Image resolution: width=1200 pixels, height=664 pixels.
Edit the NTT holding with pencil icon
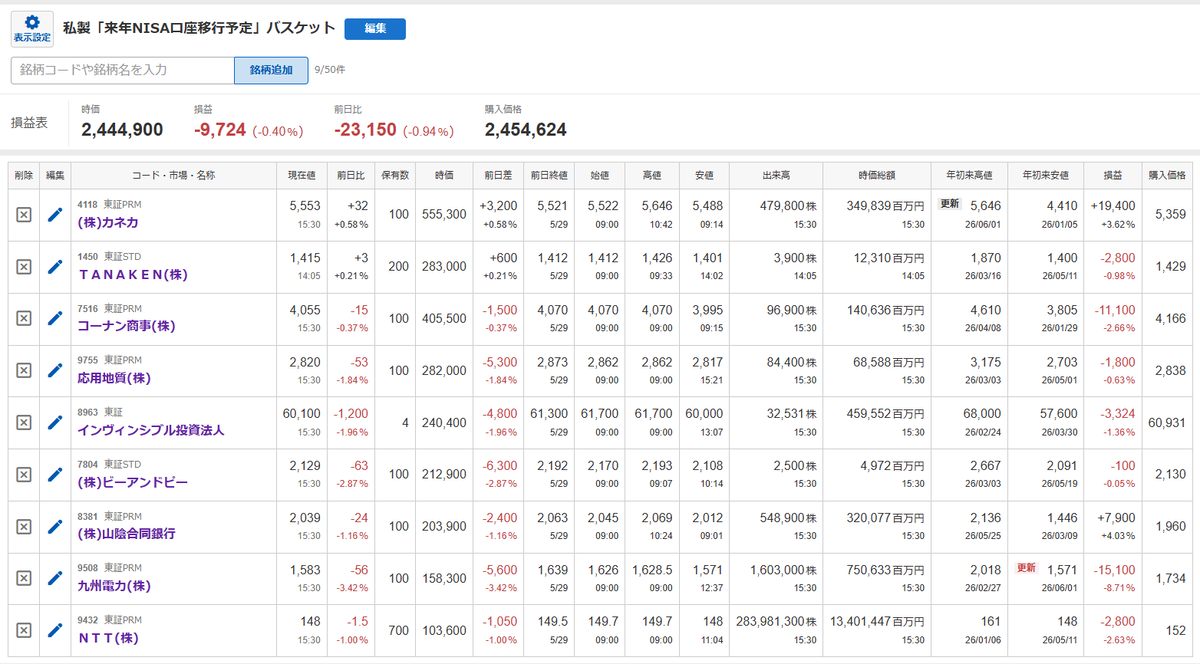(56, 630)
